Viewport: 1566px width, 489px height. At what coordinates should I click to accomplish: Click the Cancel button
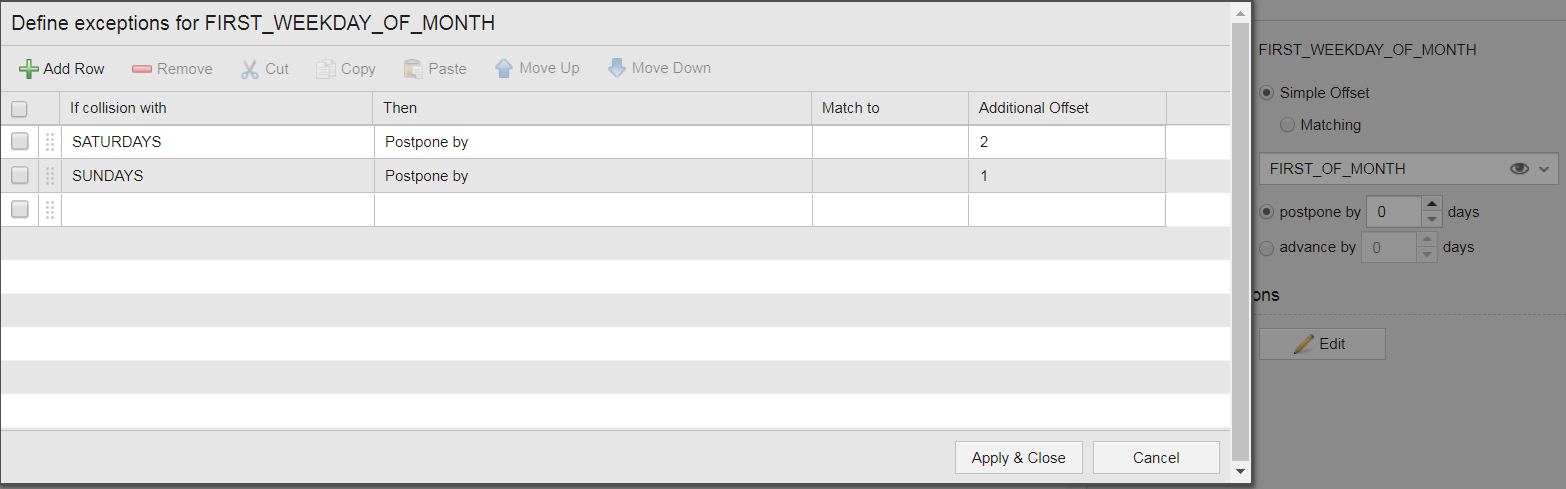(x=1156, y=457)
